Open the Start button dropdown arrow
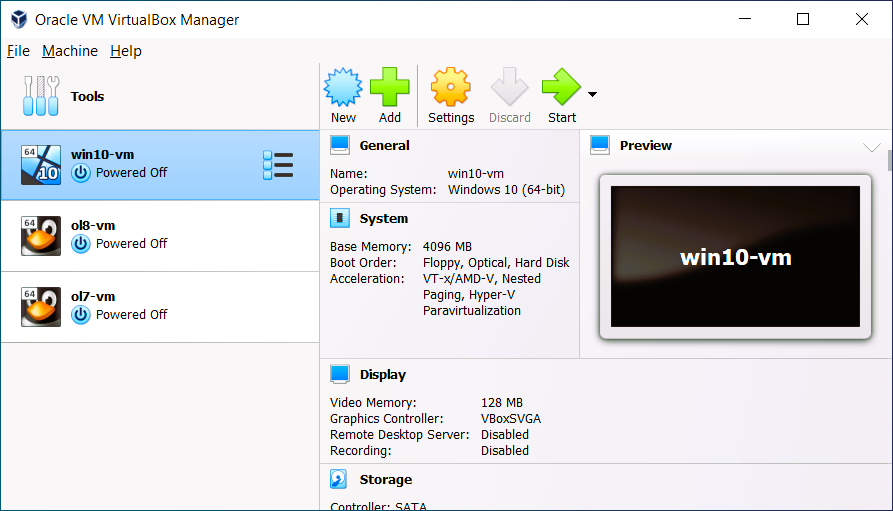Screen dimensions: 893x511 click(x=592, y=95)
